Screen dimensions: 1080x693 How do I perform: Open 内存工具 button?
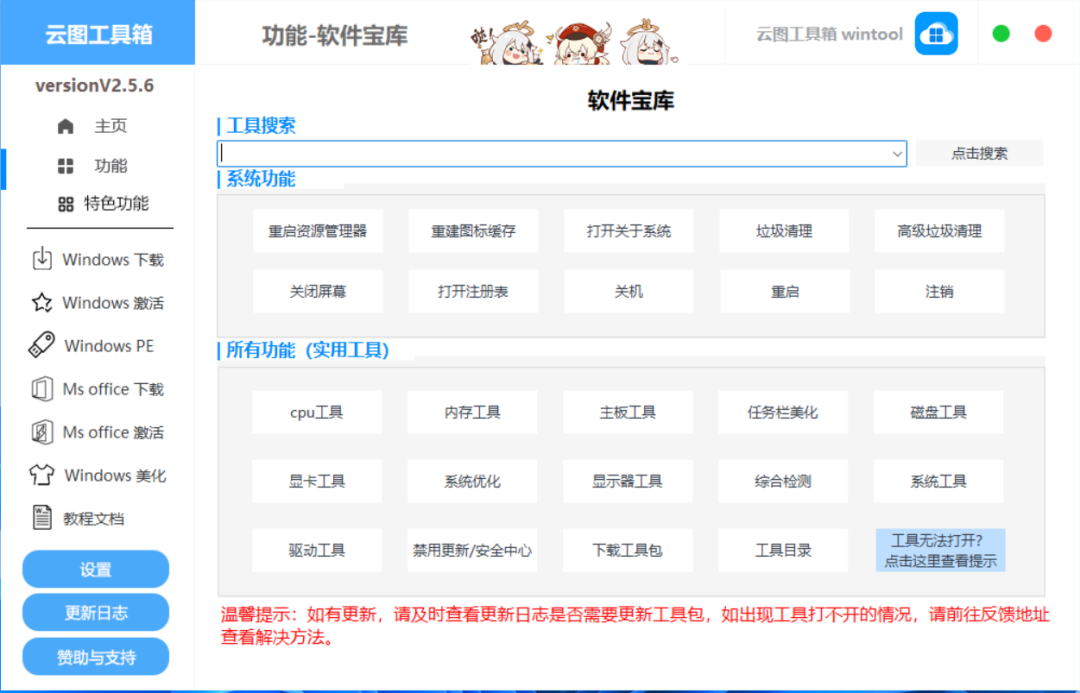click(472, 413)
